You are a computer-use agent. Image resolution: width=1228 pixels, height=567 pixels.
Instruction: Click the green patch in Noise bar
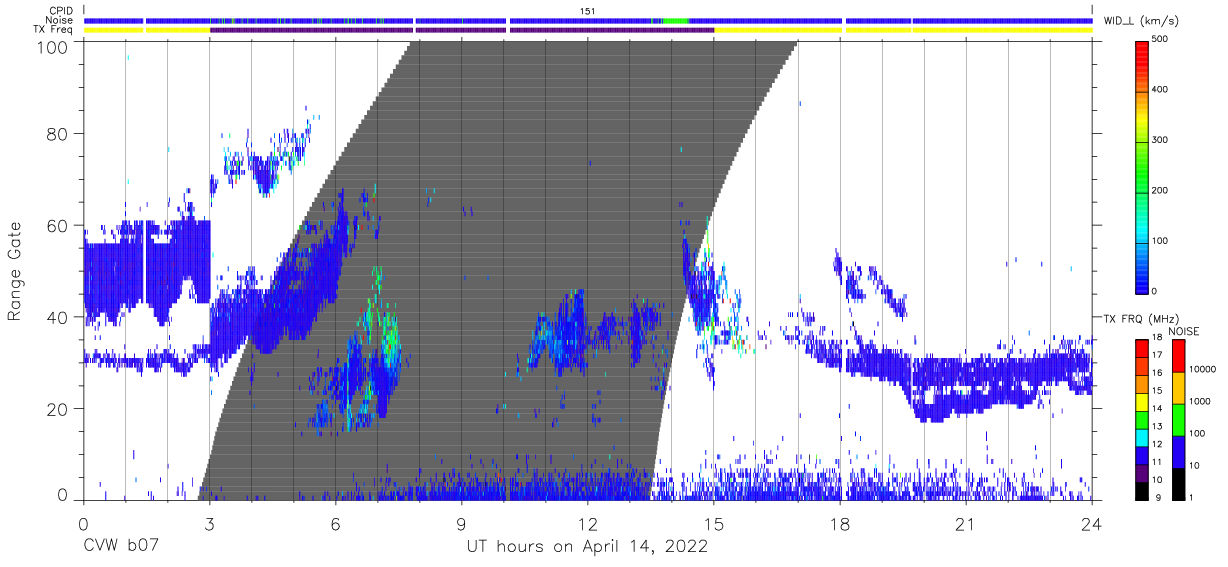676,20
